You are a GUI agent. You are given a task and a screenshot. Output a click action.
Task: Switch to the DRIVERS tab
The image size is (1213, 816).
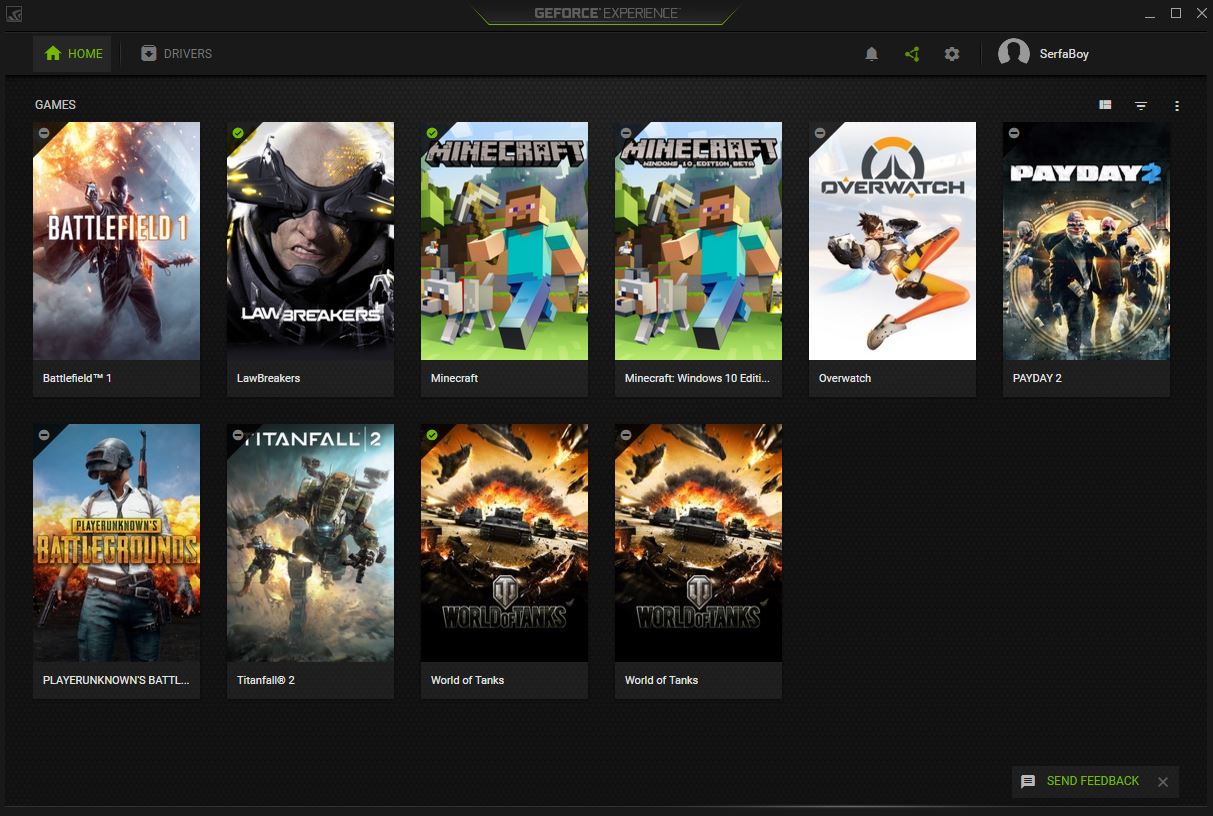point(176,54)
